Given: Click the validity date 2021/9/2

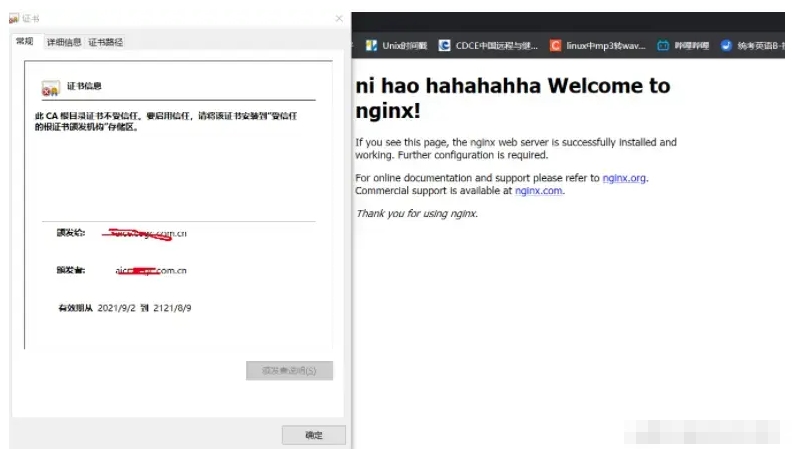Looking at the screenshot, I should 116,308.
